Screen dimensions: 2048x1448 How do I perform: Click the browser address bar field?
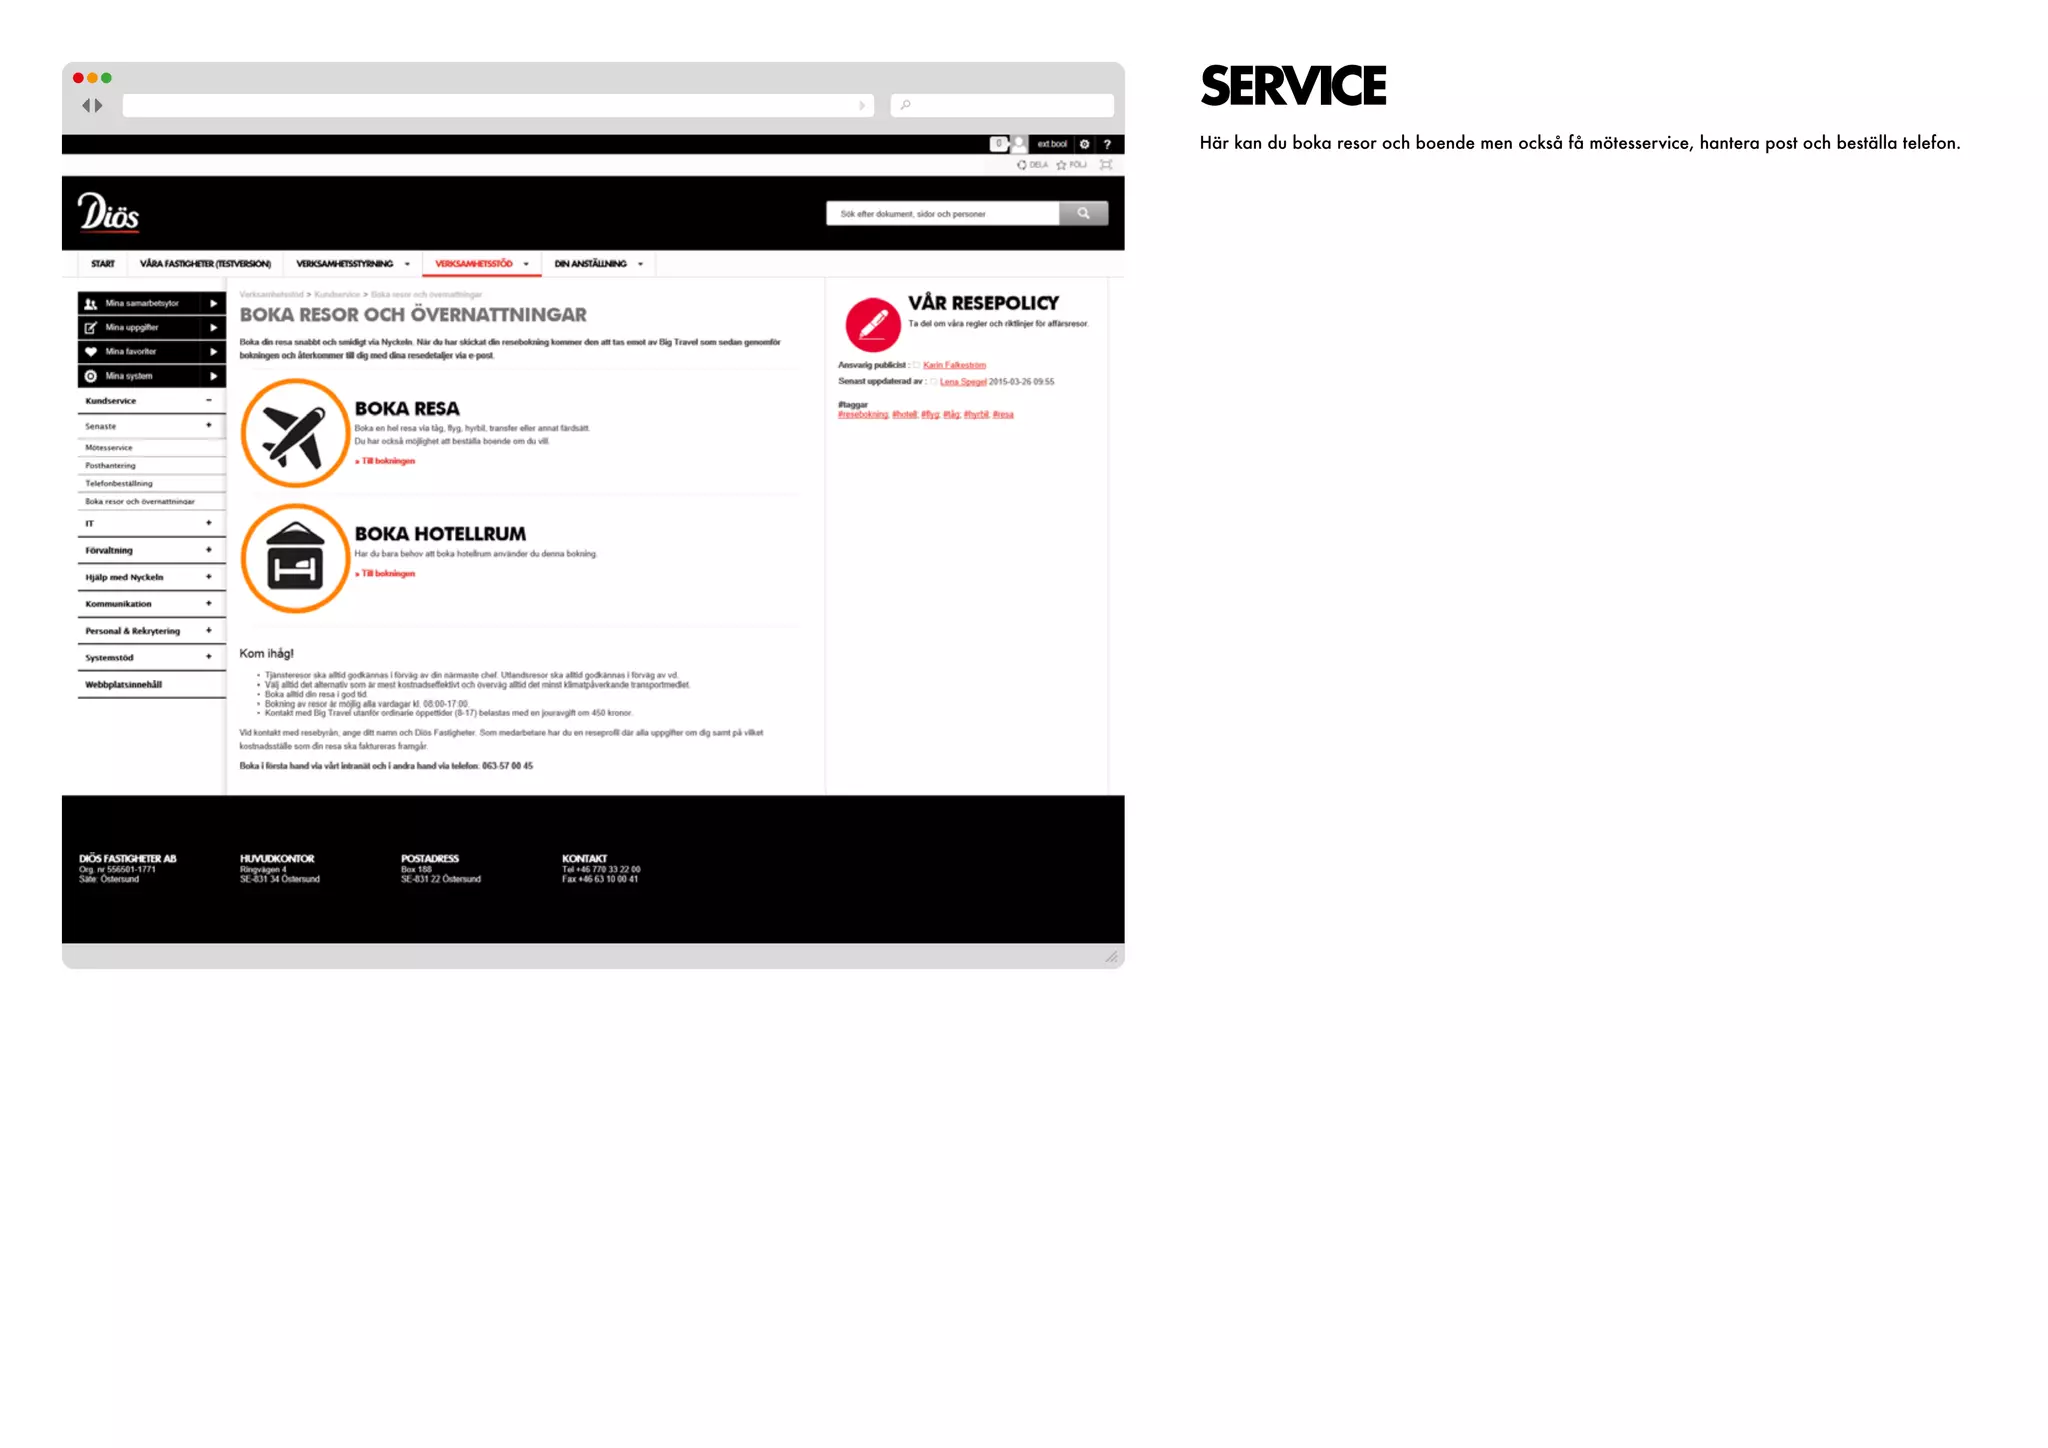click(x=498, y=105)
